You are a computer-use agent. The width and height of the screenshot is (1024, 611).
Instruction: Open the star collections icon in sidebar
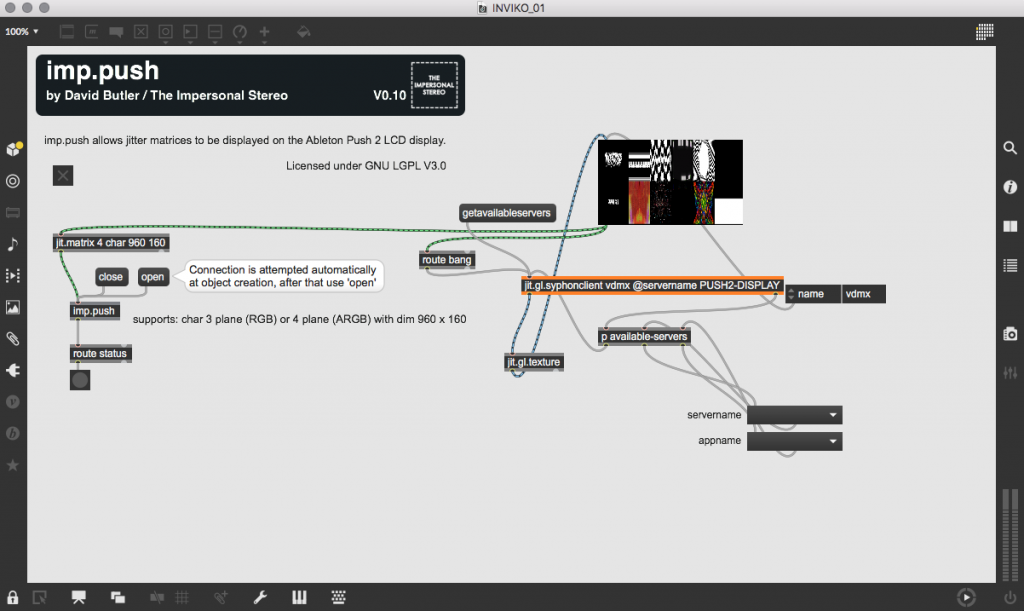click(x=12, y=465)
